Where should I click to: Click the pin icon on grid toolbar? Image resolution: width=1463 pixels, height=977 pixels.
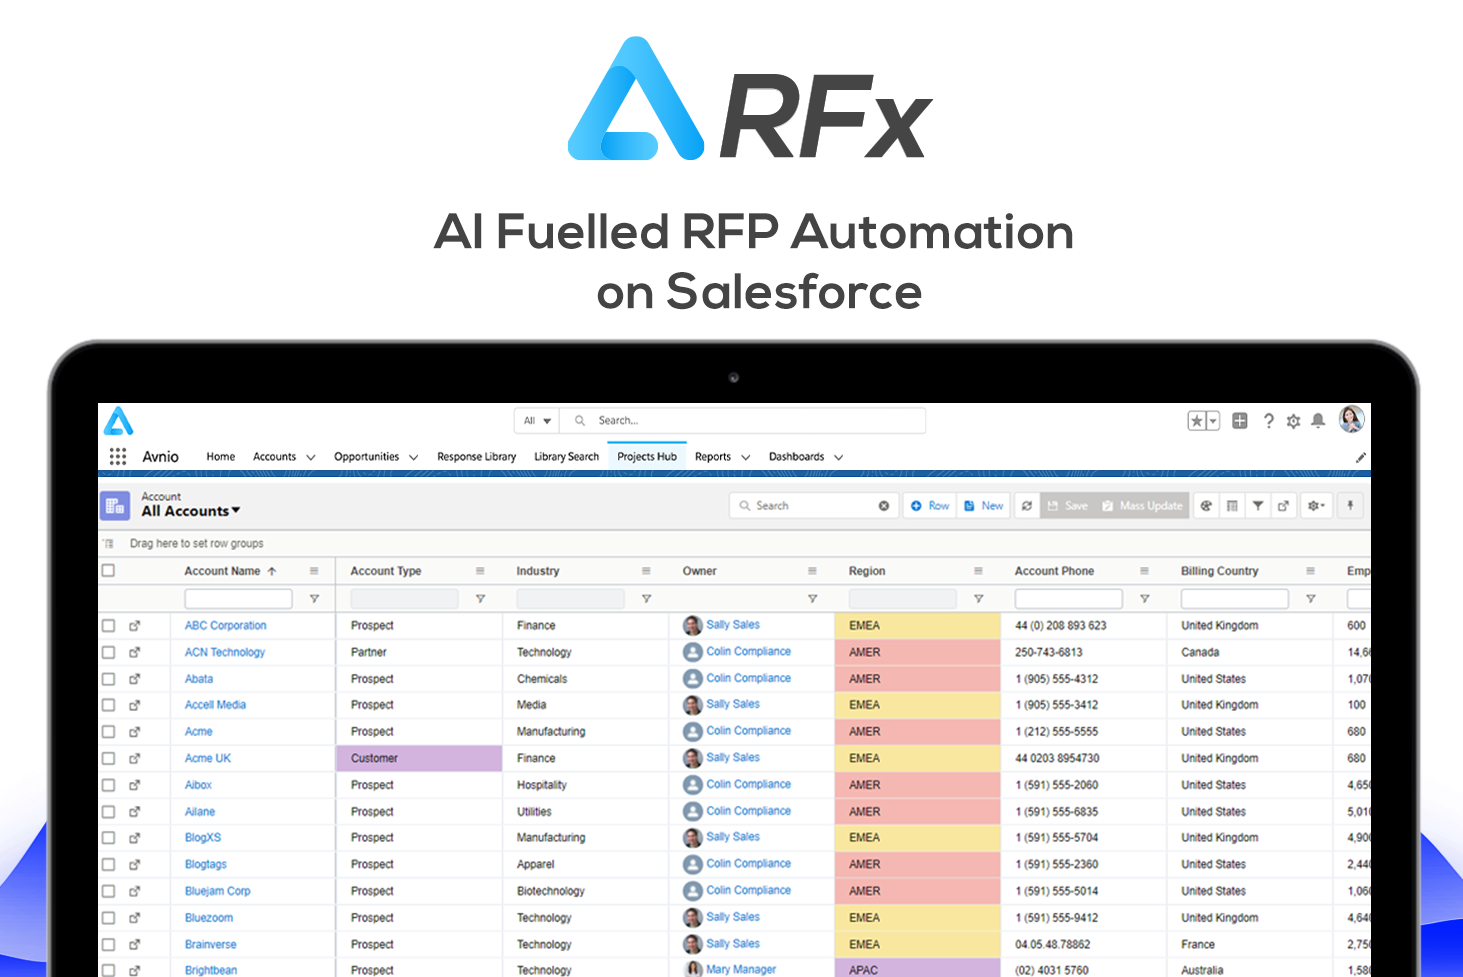coord(1350,505)
